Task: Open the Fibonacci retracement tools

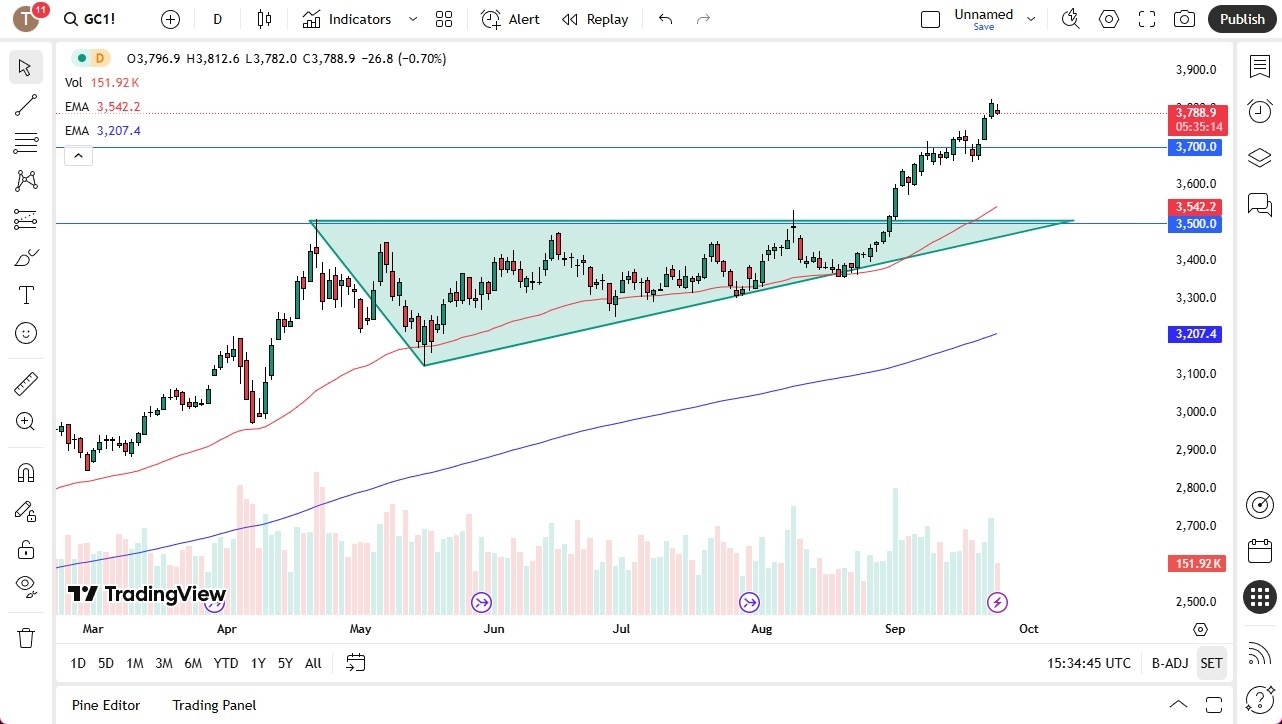Action: pos(25,143)
